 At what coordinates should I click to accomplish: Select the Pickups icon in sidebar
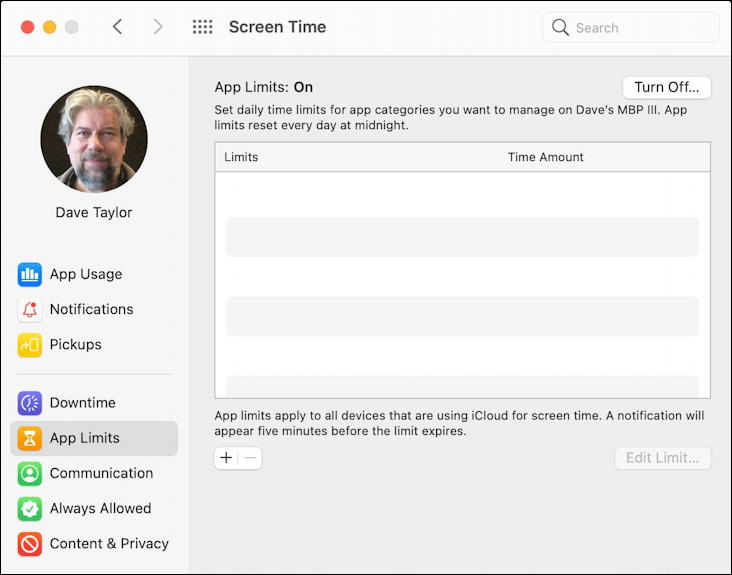(x=29, y=344)
